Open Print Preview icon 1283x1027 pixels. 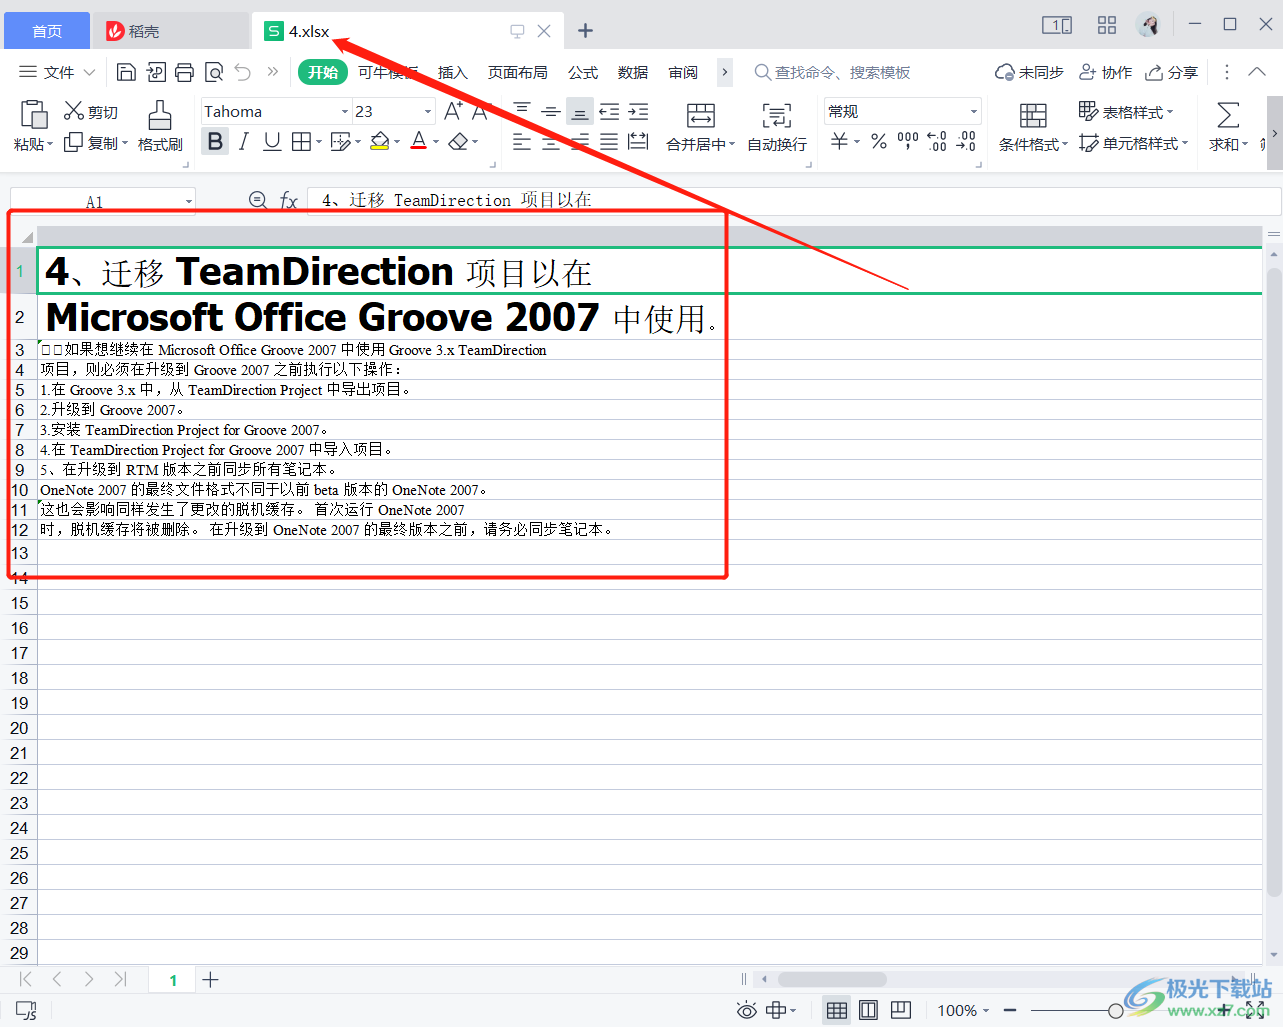click(213, 72)
